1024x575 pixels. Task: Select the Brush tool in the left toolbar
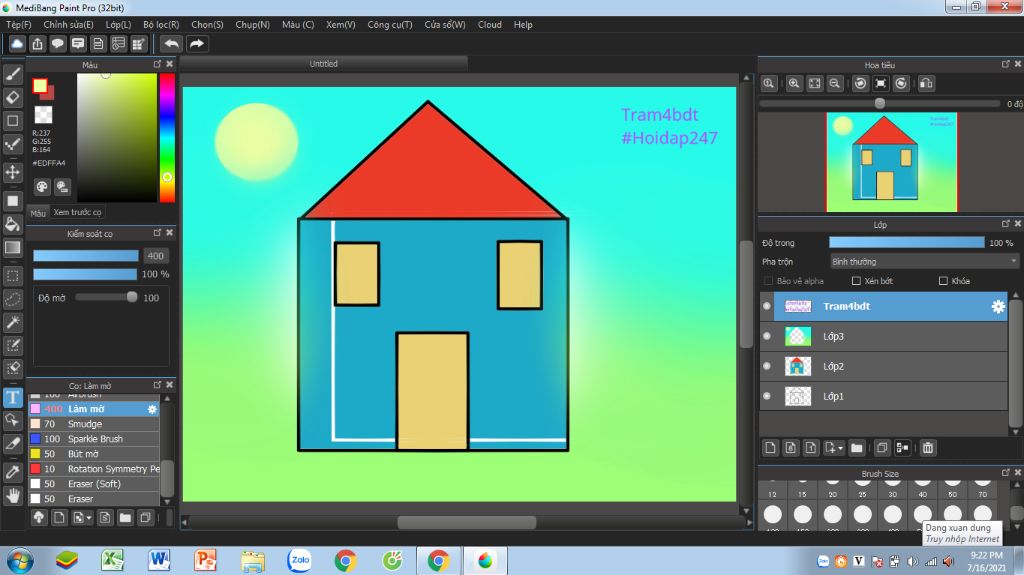[13, 74]
